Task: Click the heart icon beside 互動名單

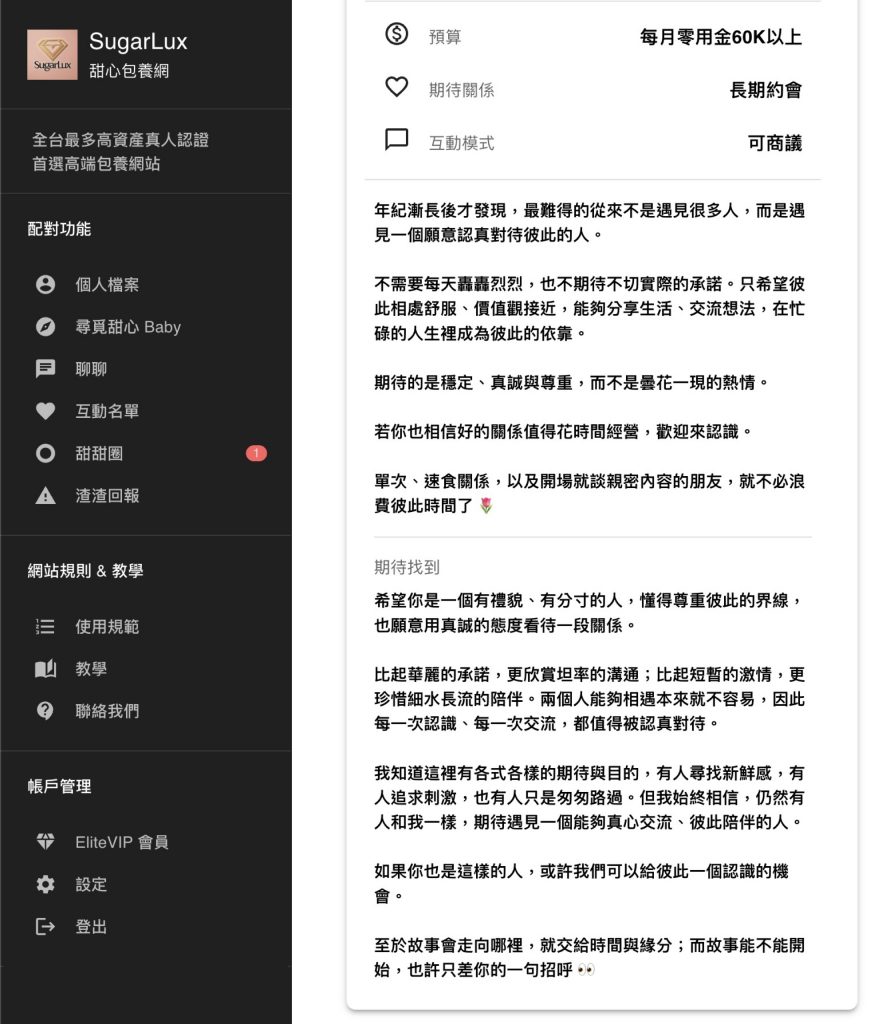Action: click(x=45, y=411)
